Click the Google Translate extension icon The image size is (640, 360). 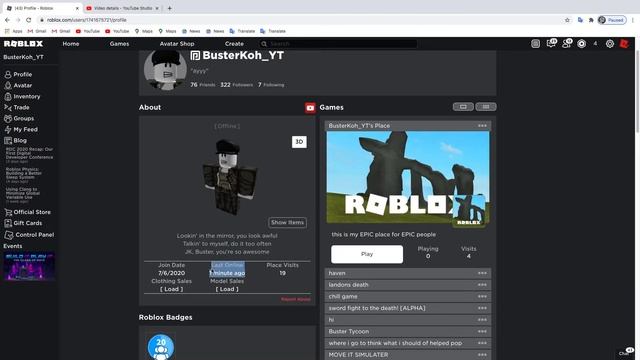pos(580,20)
